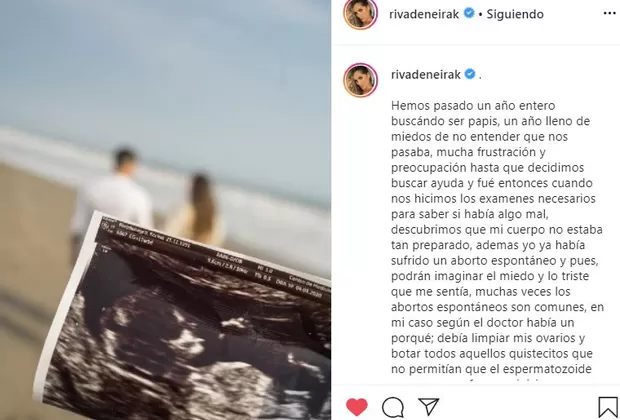Open rivadeneirak username link above caption
620x420 pixels.
(426, 74)
